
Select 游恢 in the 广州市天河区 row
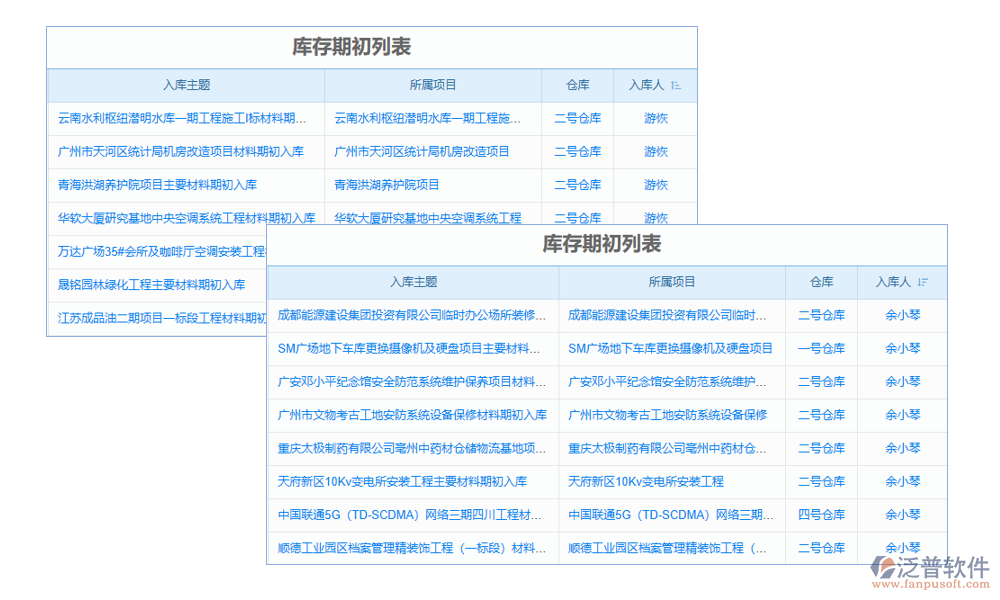click(654, 152)
